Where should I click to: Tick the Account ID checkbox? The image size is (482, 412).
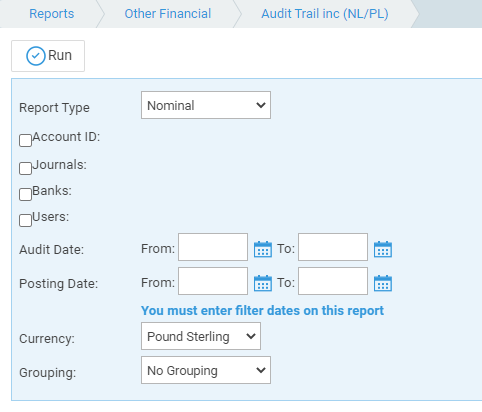pos(25,140)
